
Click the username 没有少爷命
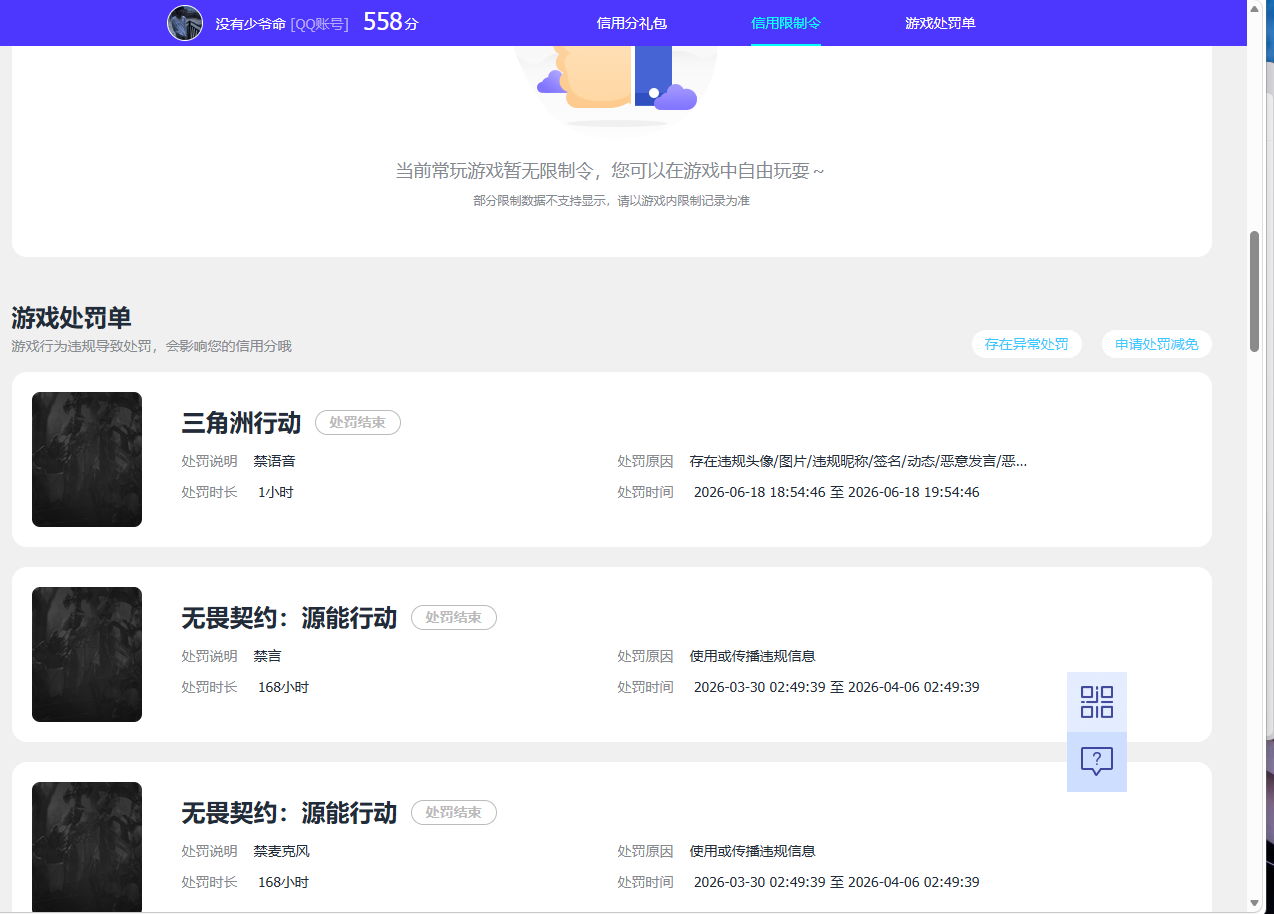click(x=251, y=23)
